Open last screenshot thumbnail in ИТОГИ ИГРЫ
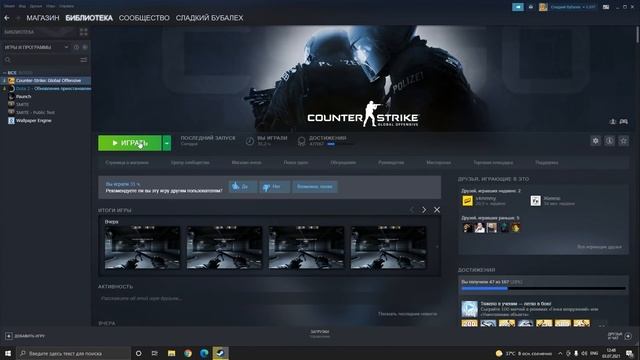 click(388, 247)
